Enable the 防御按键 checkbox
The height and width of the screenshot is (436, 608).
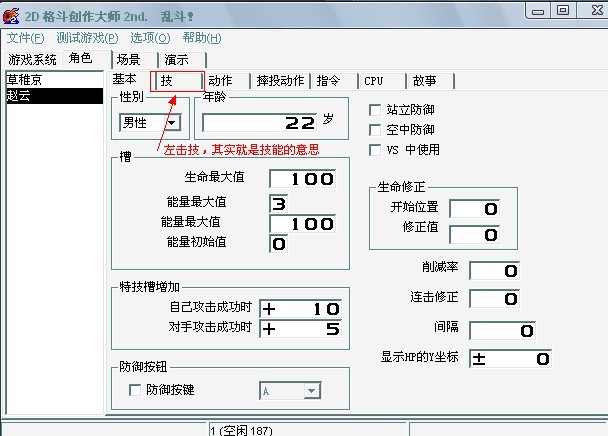click(x=135, y=390)
